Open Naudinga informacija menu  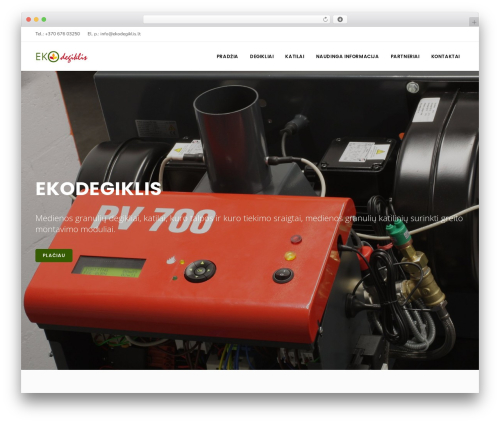[x=347, y=56]
